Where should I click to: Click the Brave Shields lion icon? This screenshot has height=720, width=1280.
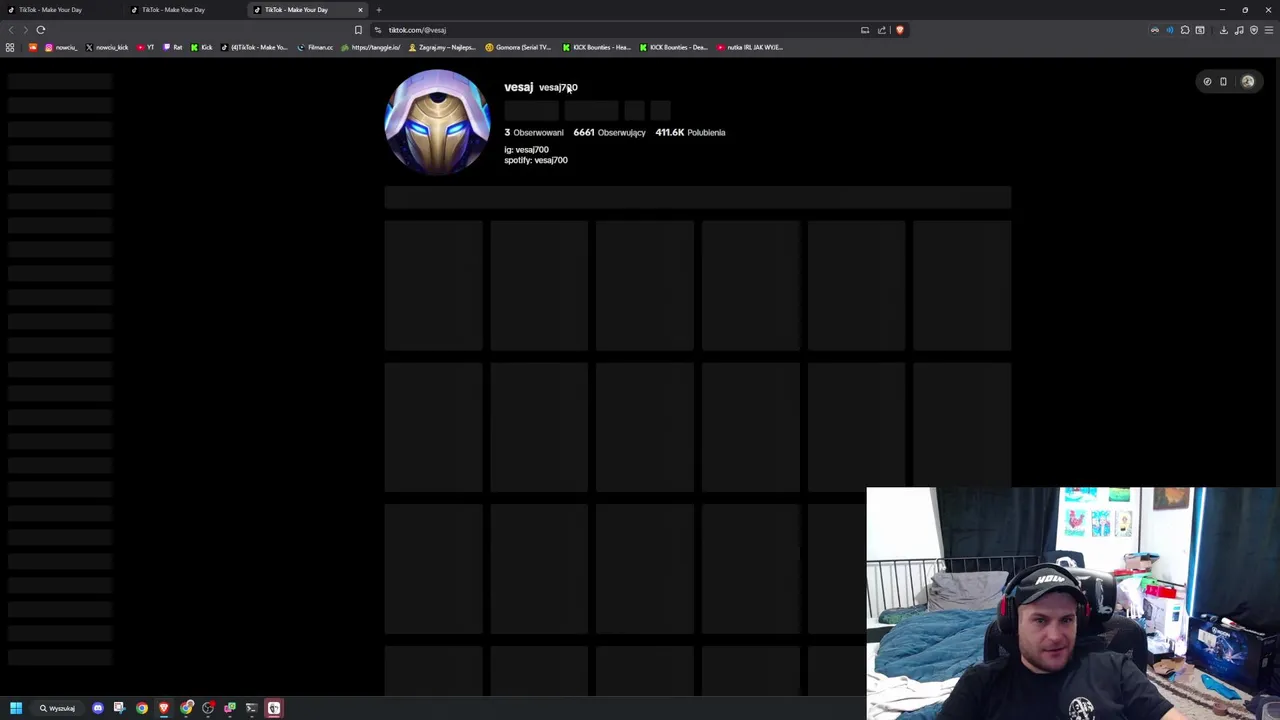pyautogui.click(x=899, y=30)
